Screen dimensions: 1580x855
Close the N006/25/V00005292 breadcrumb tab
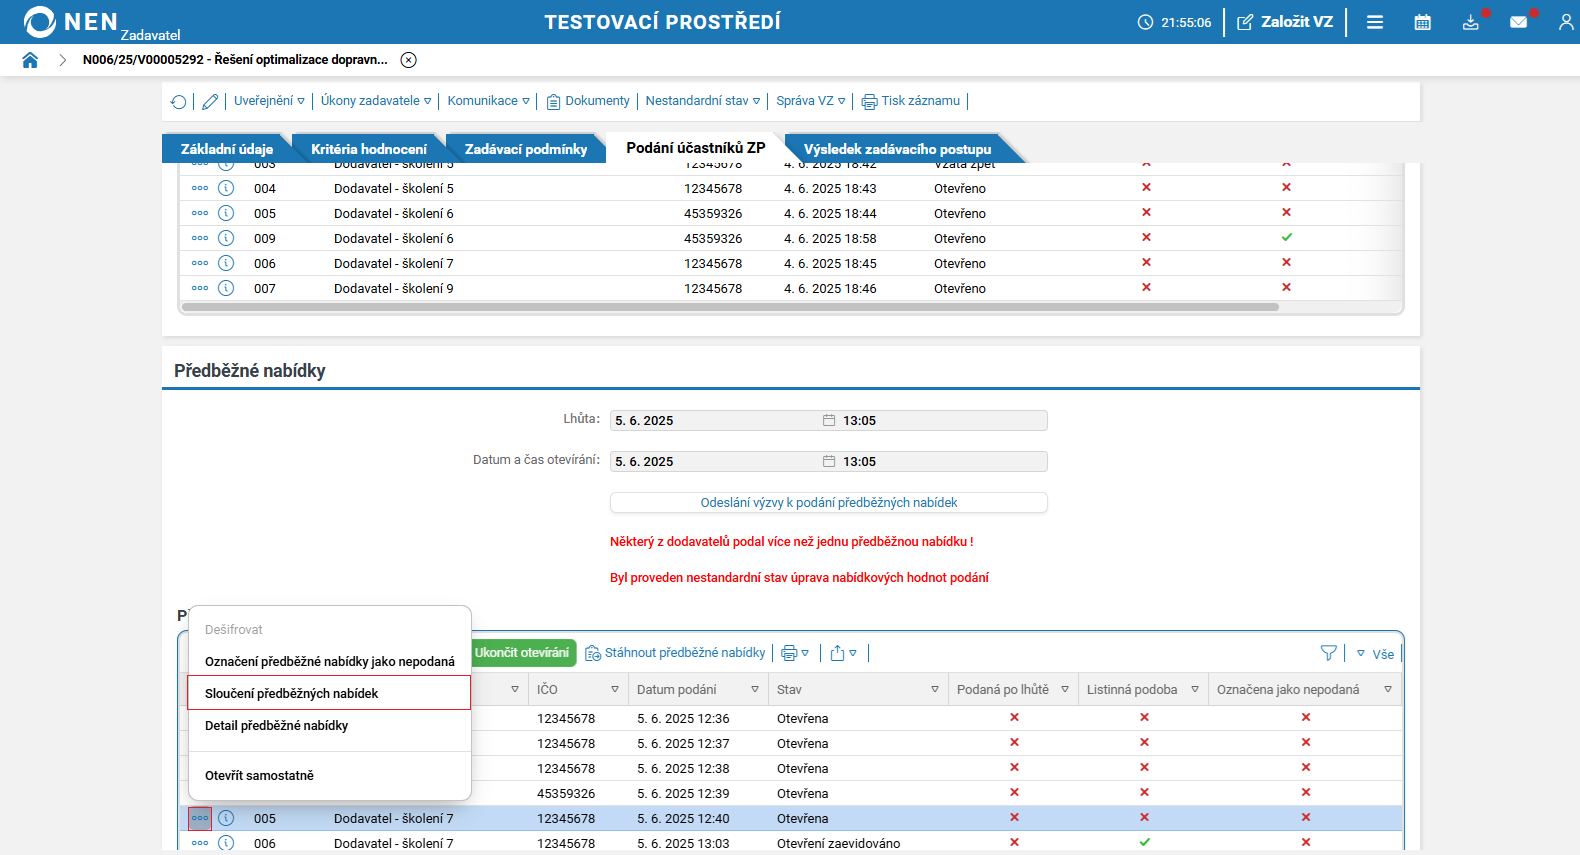[408, 60]
